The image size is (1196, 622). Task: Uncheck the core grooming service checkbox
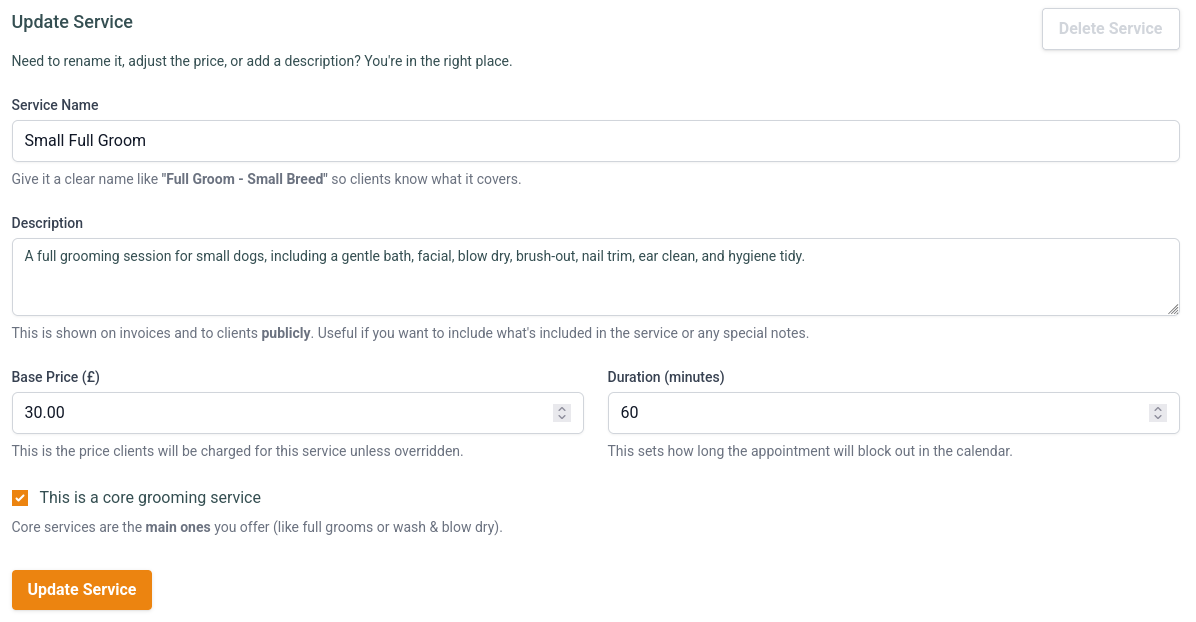coord(20,498)
